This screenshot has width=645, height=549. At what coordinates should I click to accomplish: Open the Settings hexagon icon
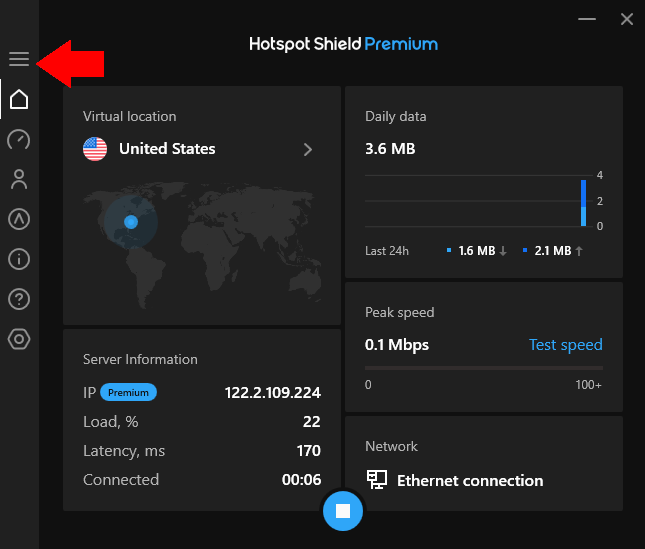coord(19,339)
